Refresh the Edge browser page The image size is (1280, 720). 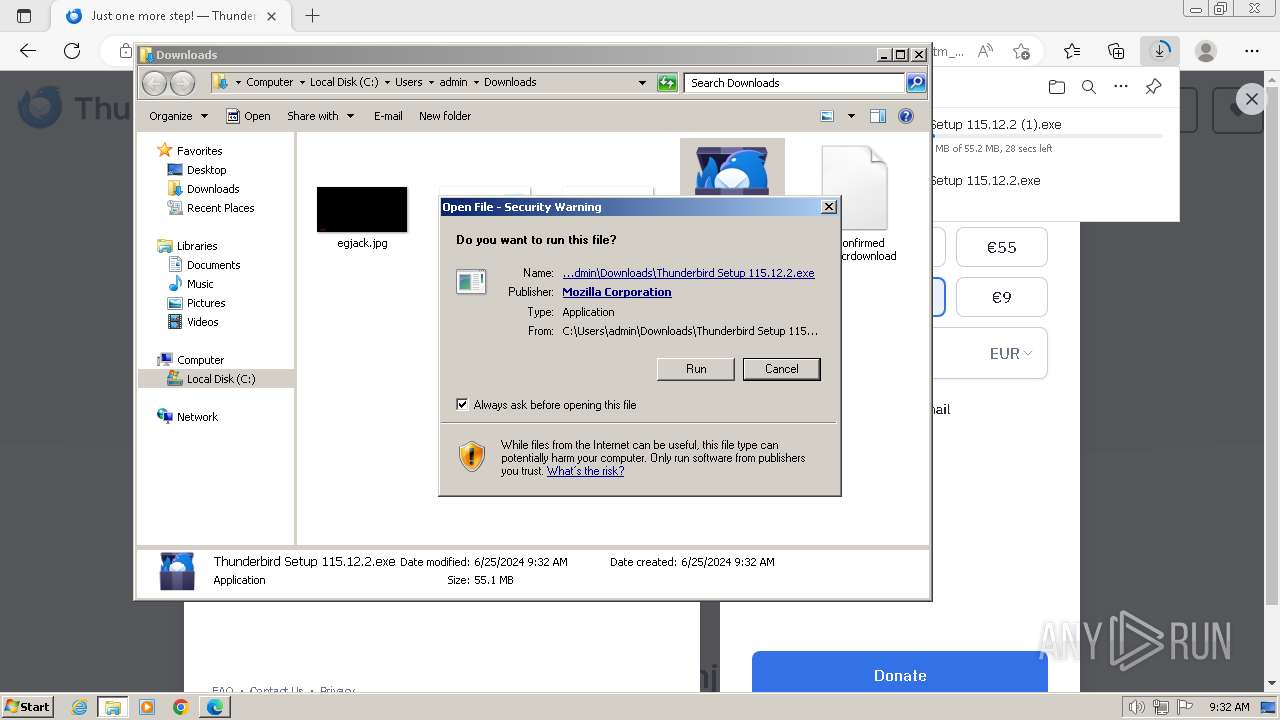click(72, 51)
